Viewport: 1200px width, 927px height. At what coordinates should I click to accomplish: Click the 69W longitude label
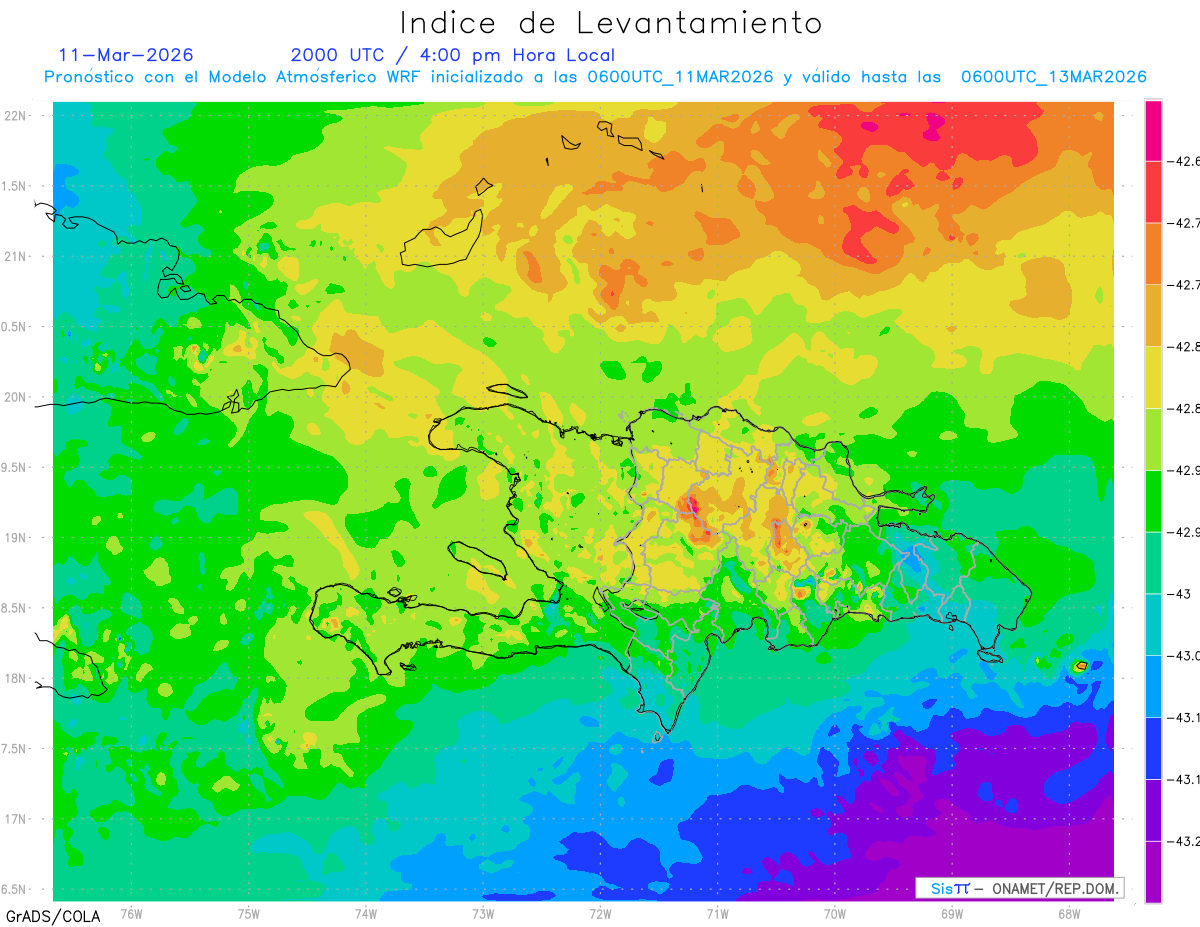[x=952, y=913]
